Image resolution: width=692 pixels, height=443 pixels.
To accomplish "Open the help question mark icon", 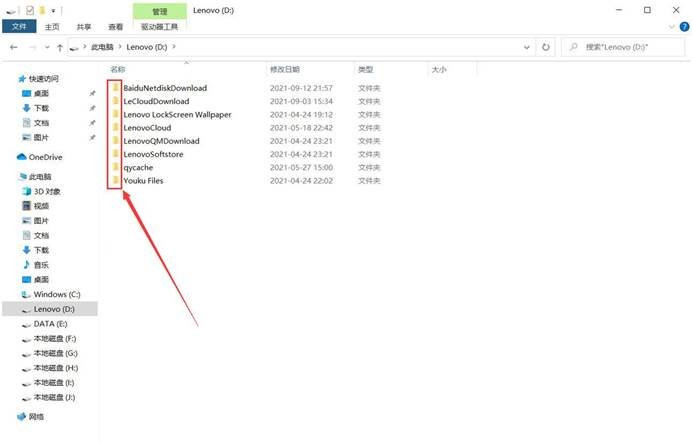I will (x=684, y=27).
